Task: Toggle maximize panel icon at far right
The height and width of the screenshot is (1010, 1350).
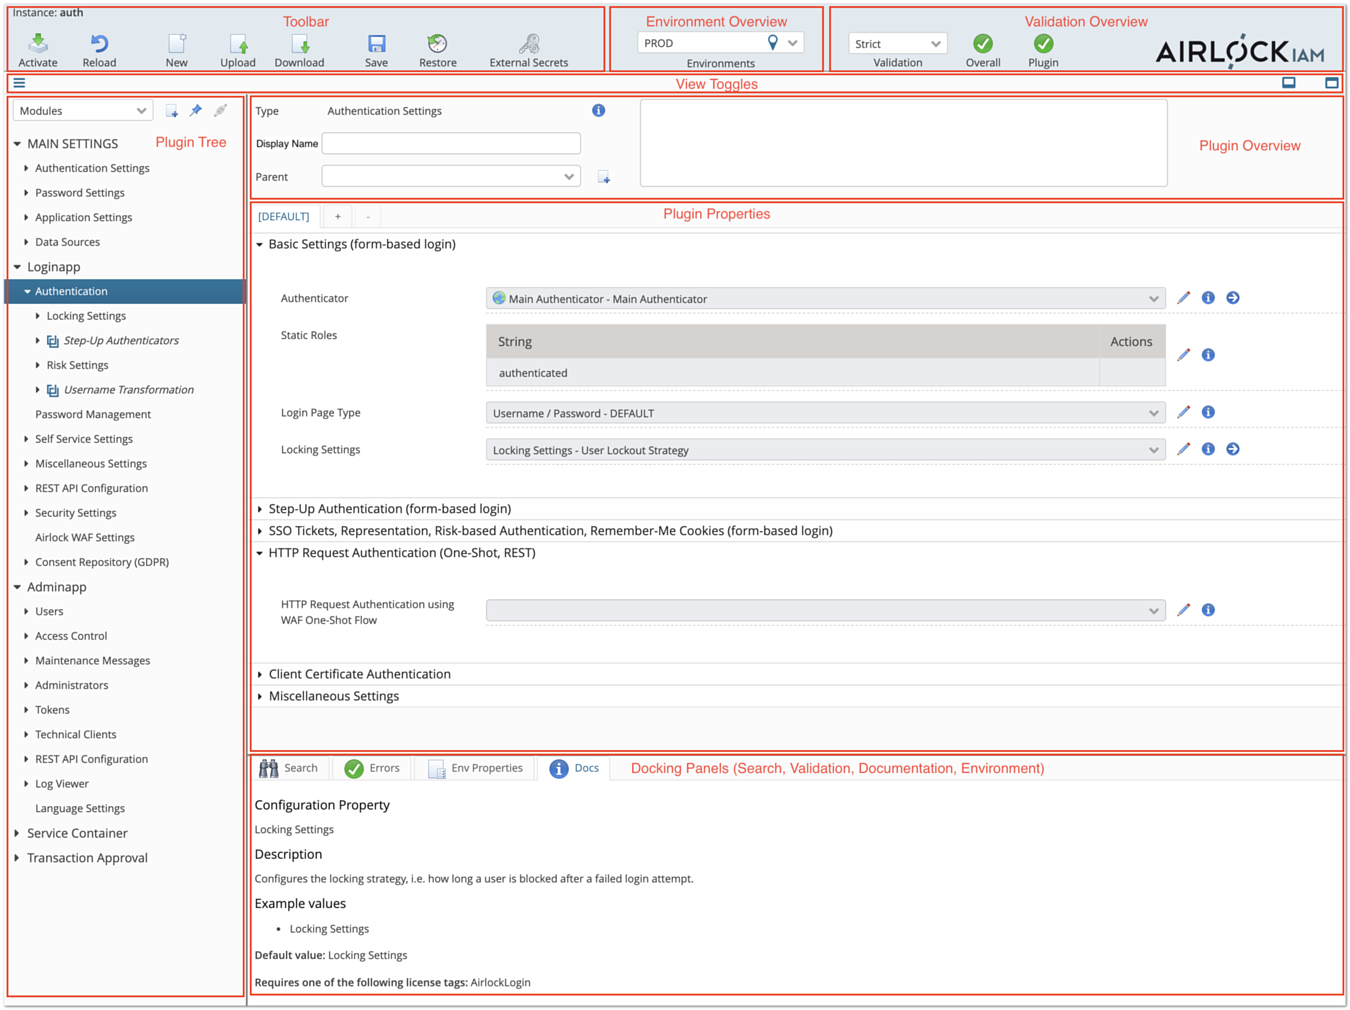Action: tap(1331, 83)
